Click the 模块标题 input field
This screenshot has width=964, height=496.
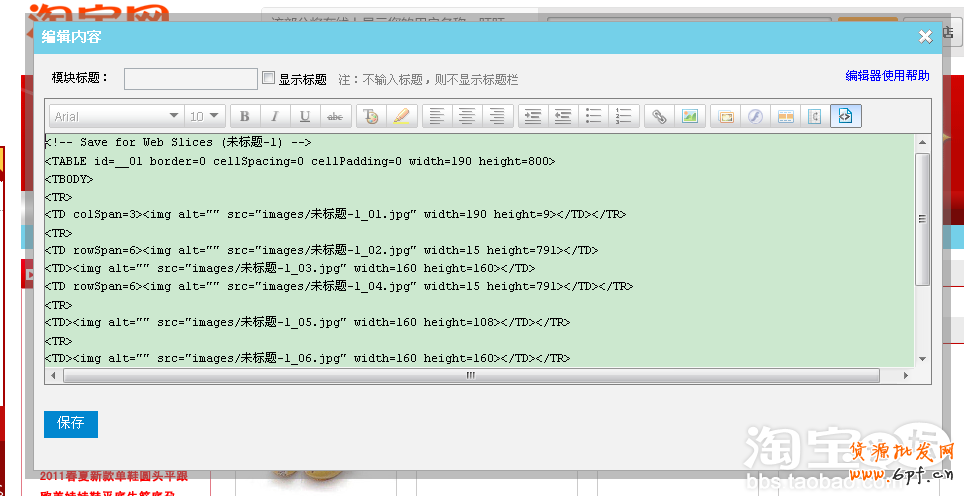point(190,78)
